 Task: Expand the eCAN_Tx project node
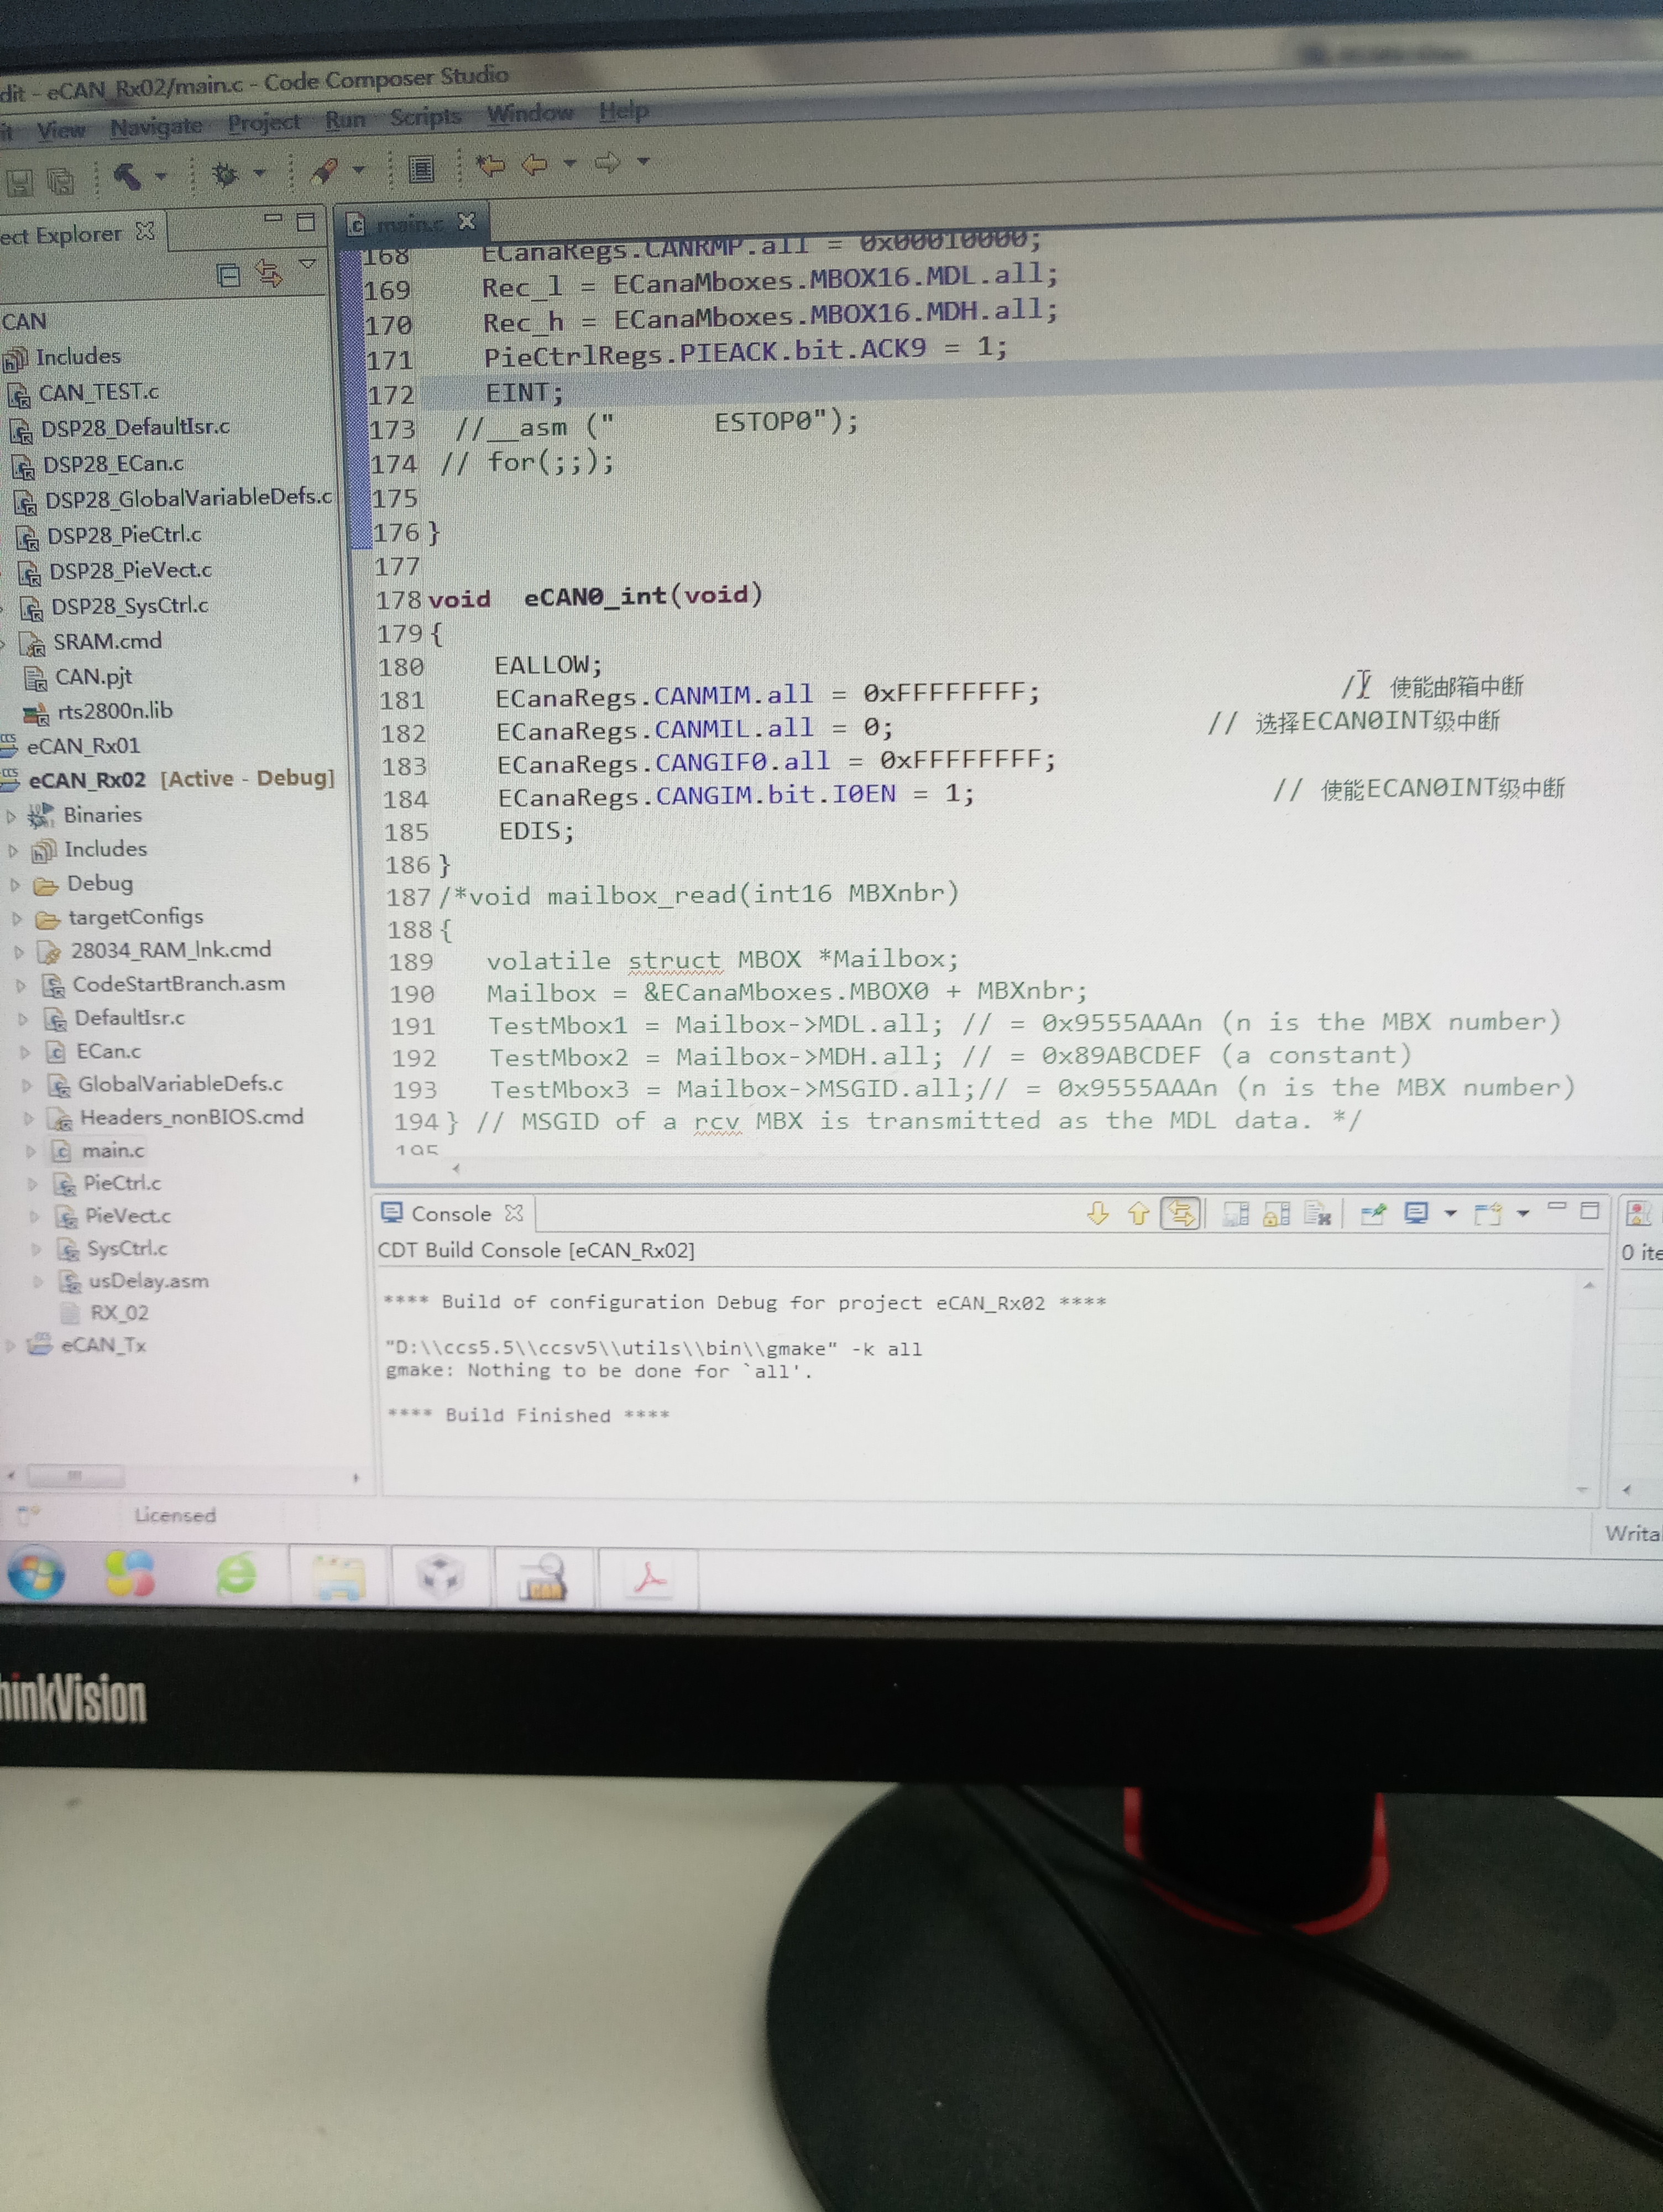click(10, 1346)
